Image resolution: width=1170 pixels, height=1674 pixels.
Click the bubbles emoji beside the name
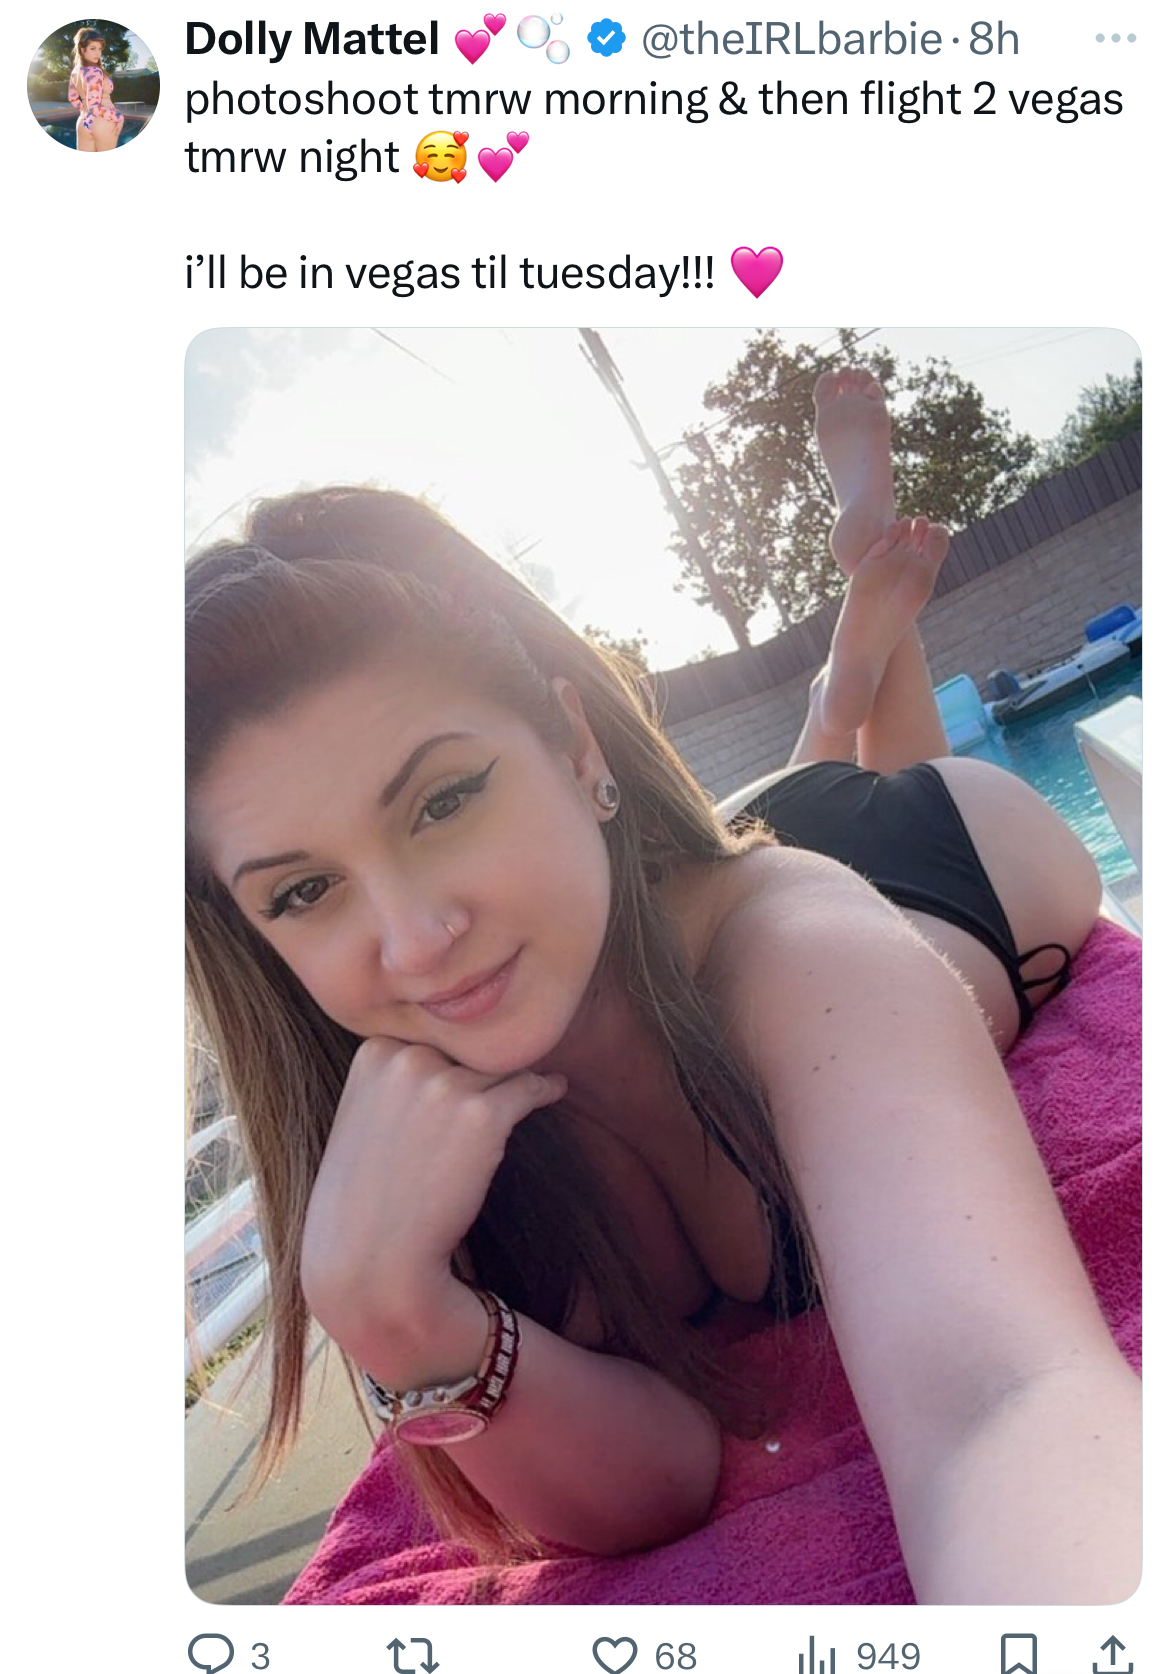pos(543,39)
